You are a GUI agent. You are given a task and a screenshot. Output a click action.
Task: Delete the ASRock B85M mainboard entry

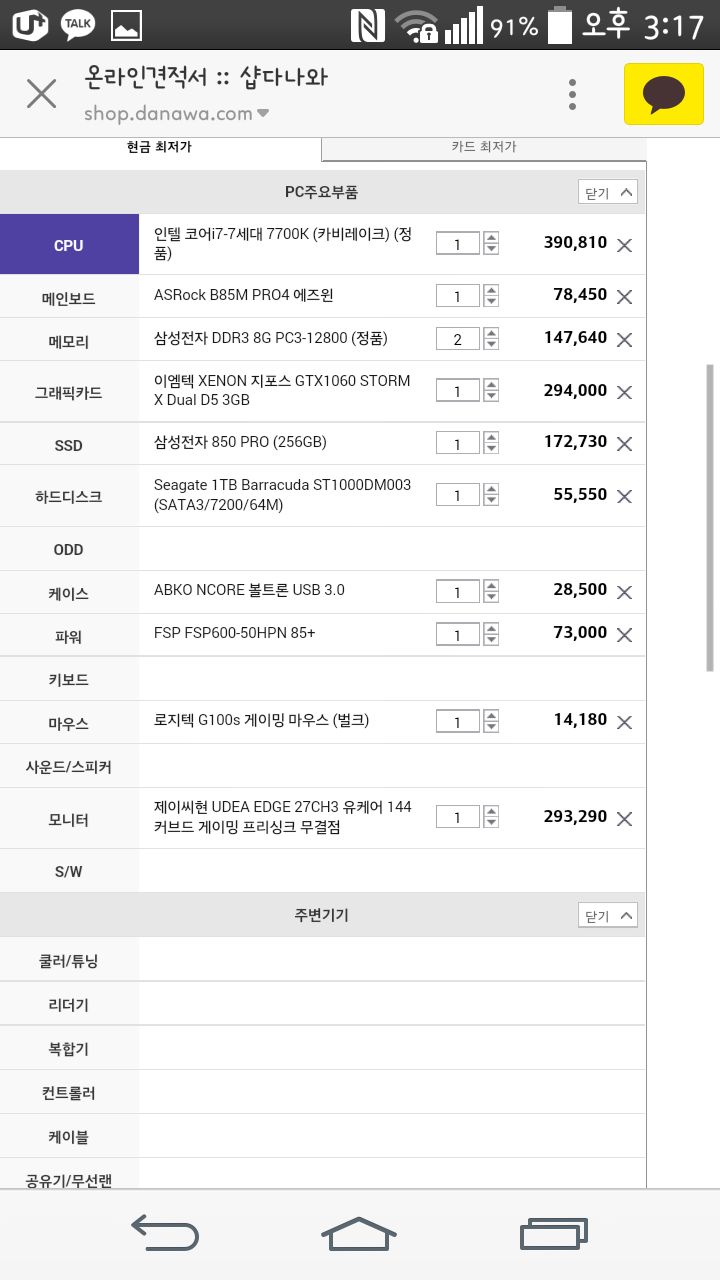tap(625, 297)
